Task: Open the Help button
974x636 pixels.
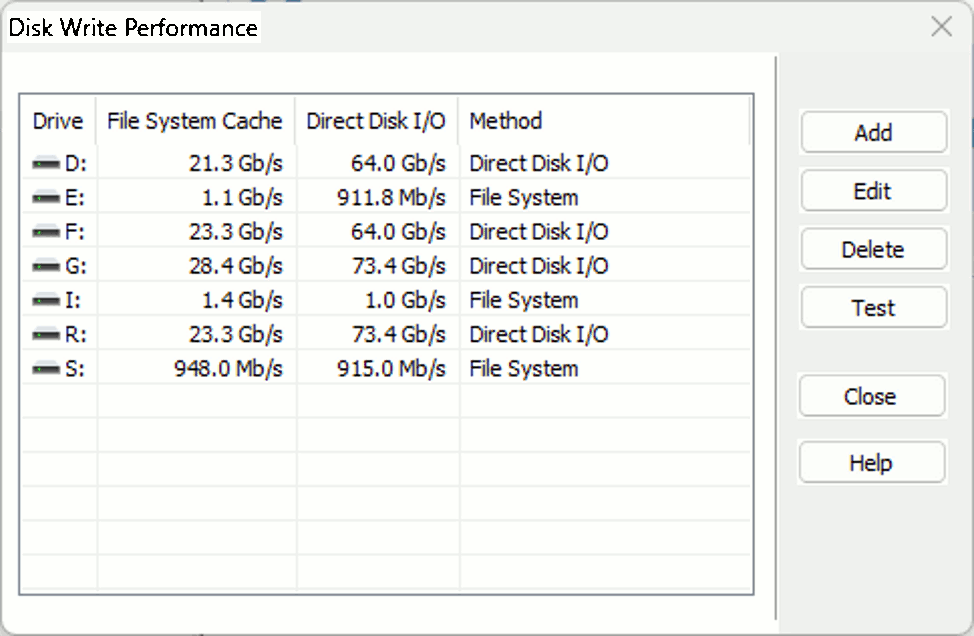Action: coord(872,462)
